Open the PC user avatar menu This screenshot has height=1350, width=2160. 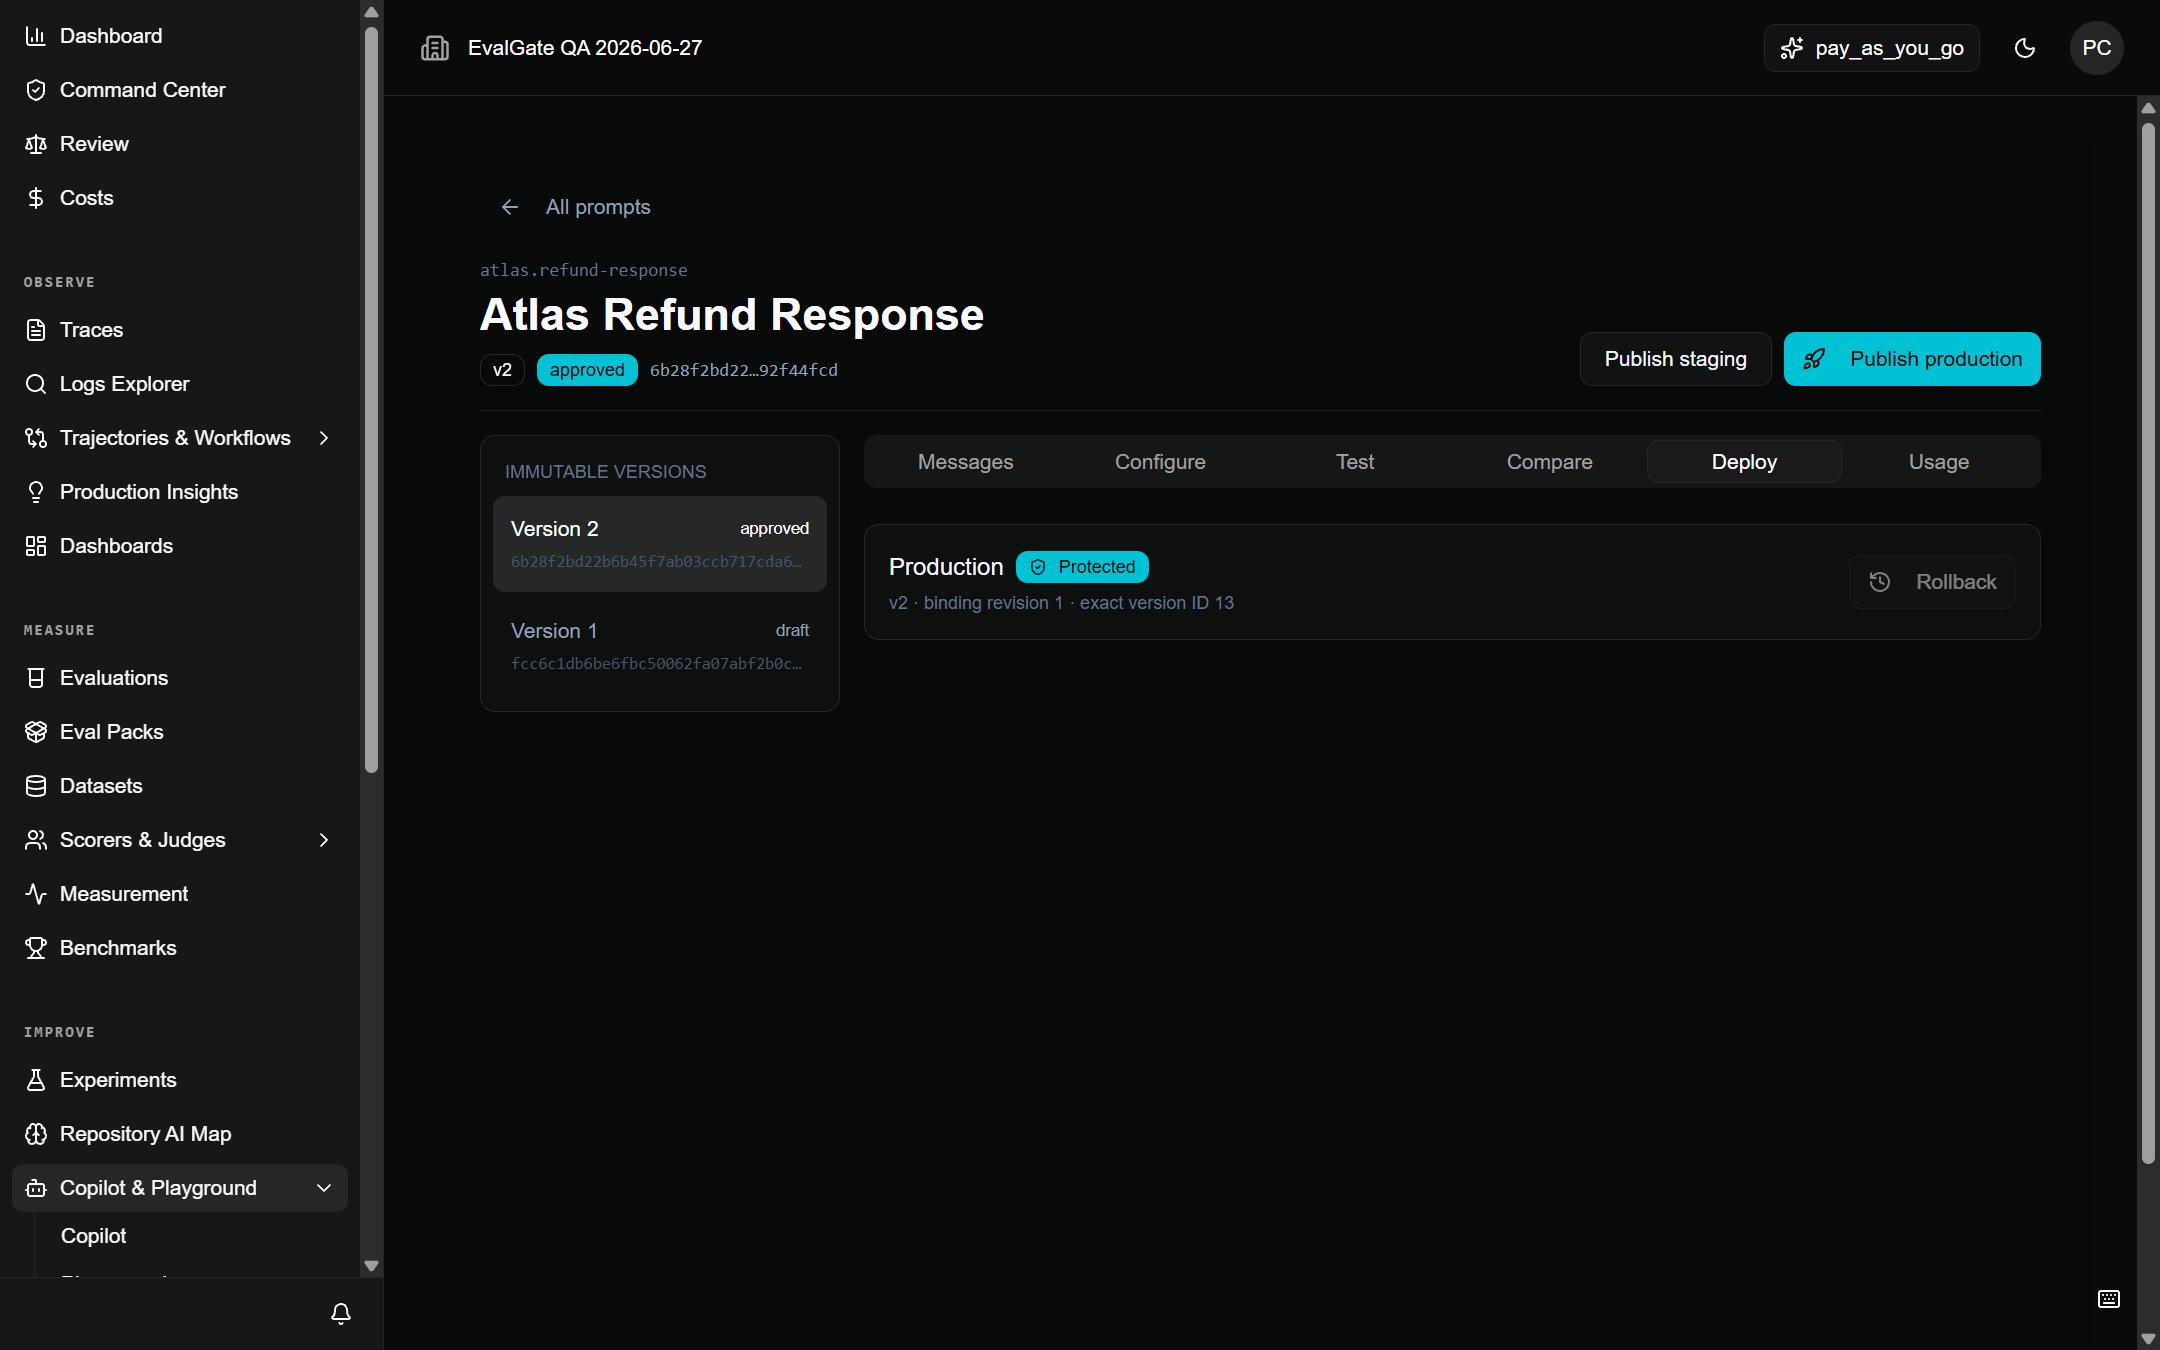click(x=2097, y=48)
